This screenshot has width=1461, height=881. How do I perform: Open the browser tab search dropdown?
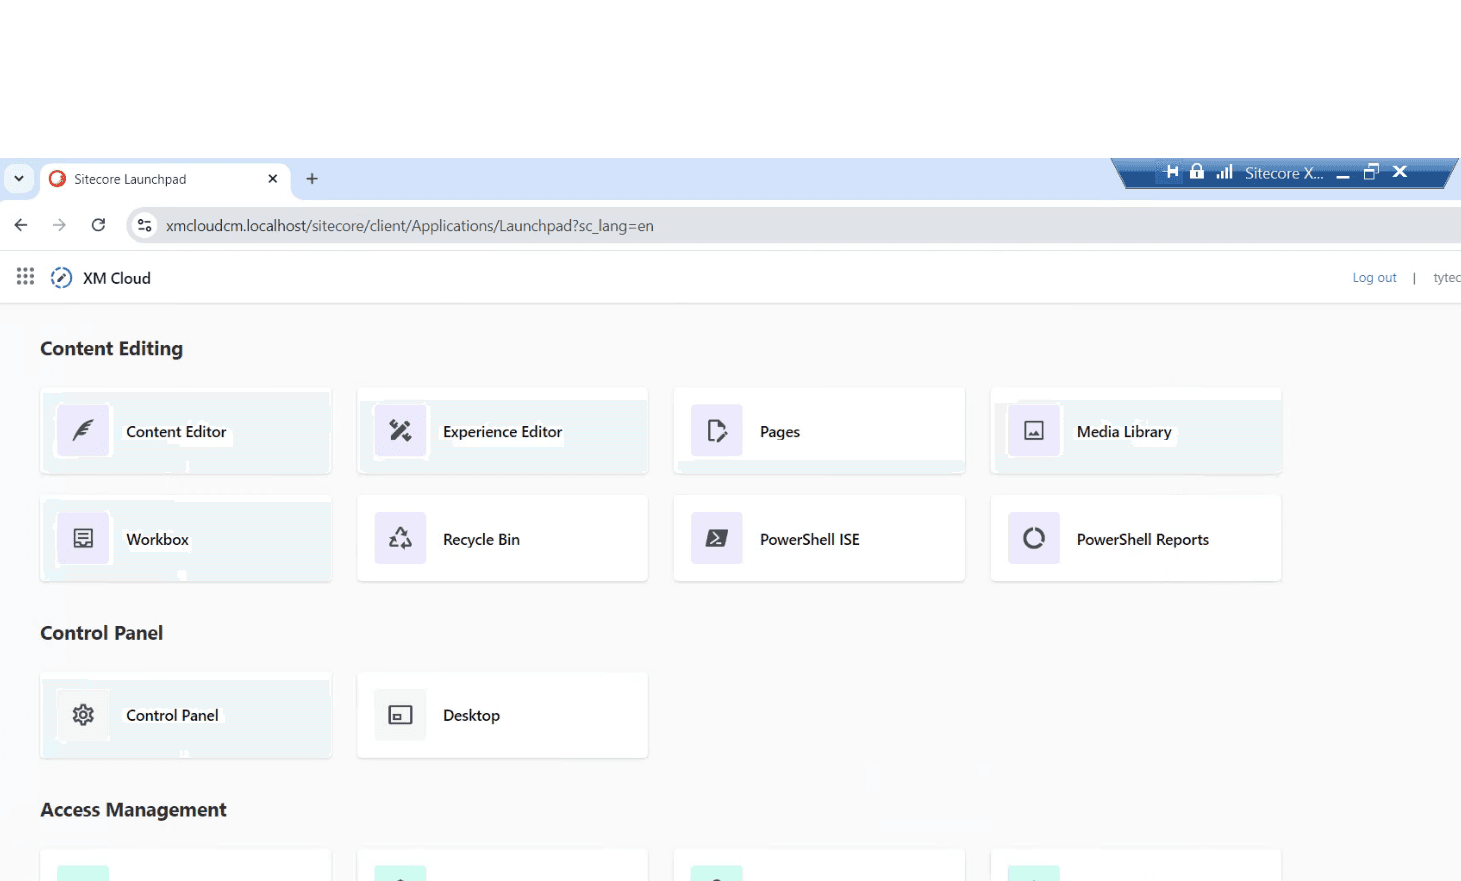(x=19, y=178)
